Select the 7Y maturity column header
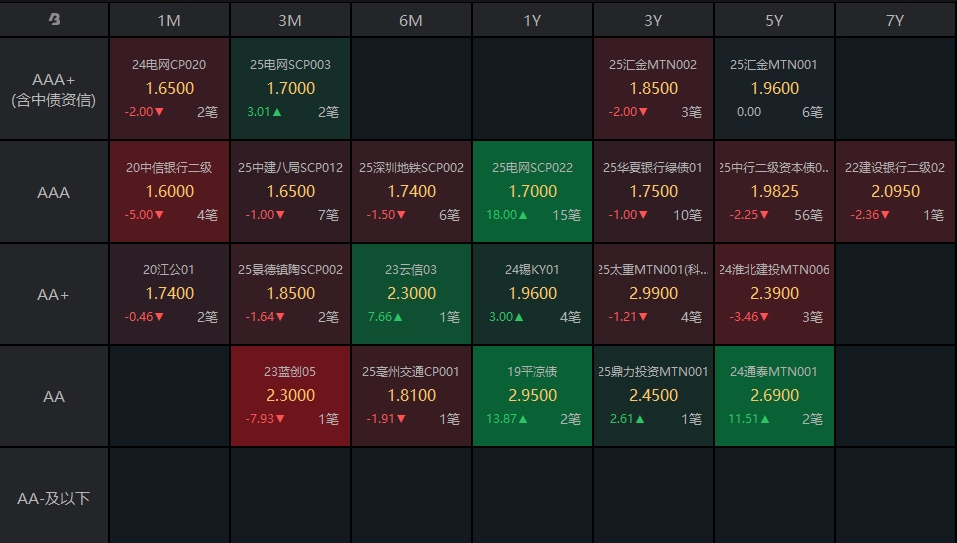 [895, 20]
